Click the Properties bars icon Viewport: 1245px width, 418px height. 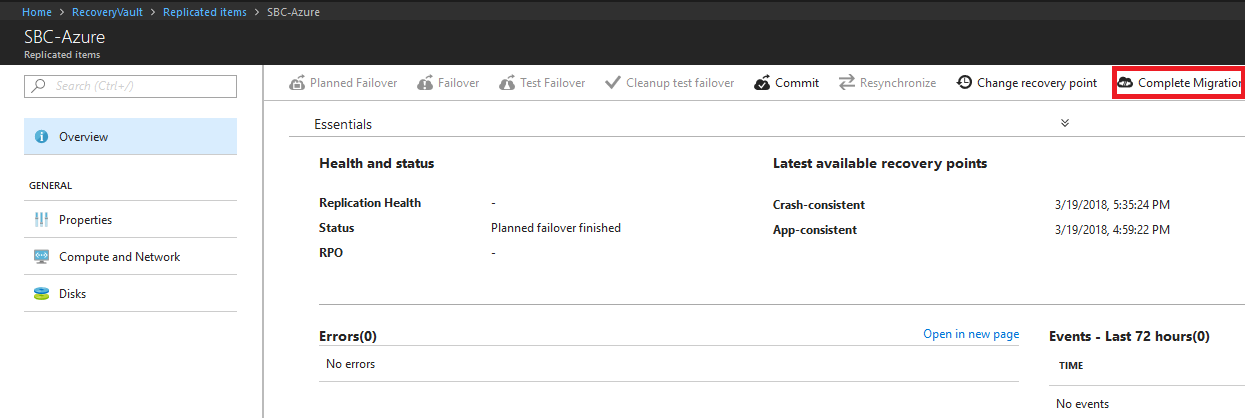42,220
